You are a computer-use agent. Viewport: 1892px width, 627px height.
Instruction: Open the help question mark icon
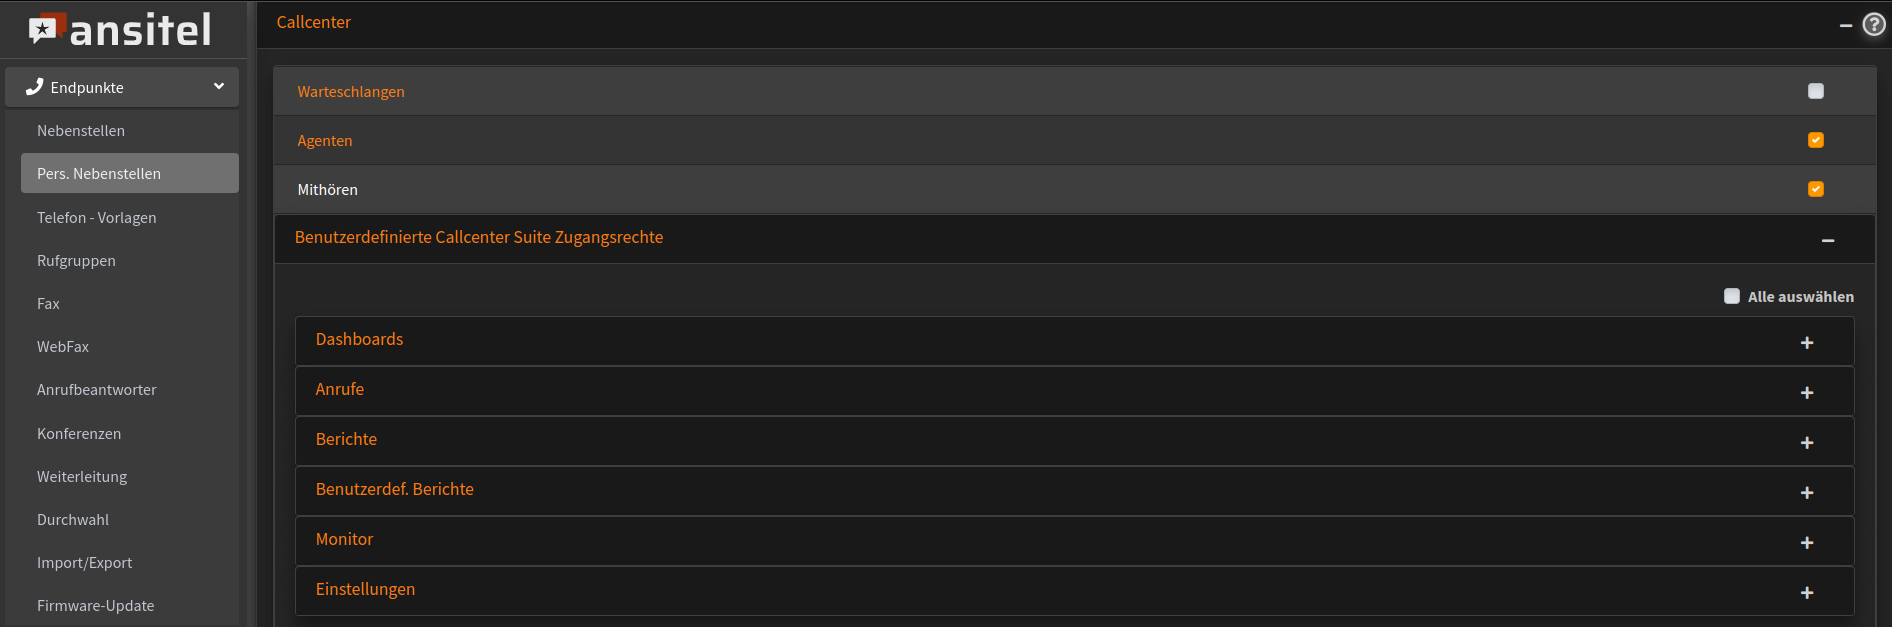pos(1874,25)
